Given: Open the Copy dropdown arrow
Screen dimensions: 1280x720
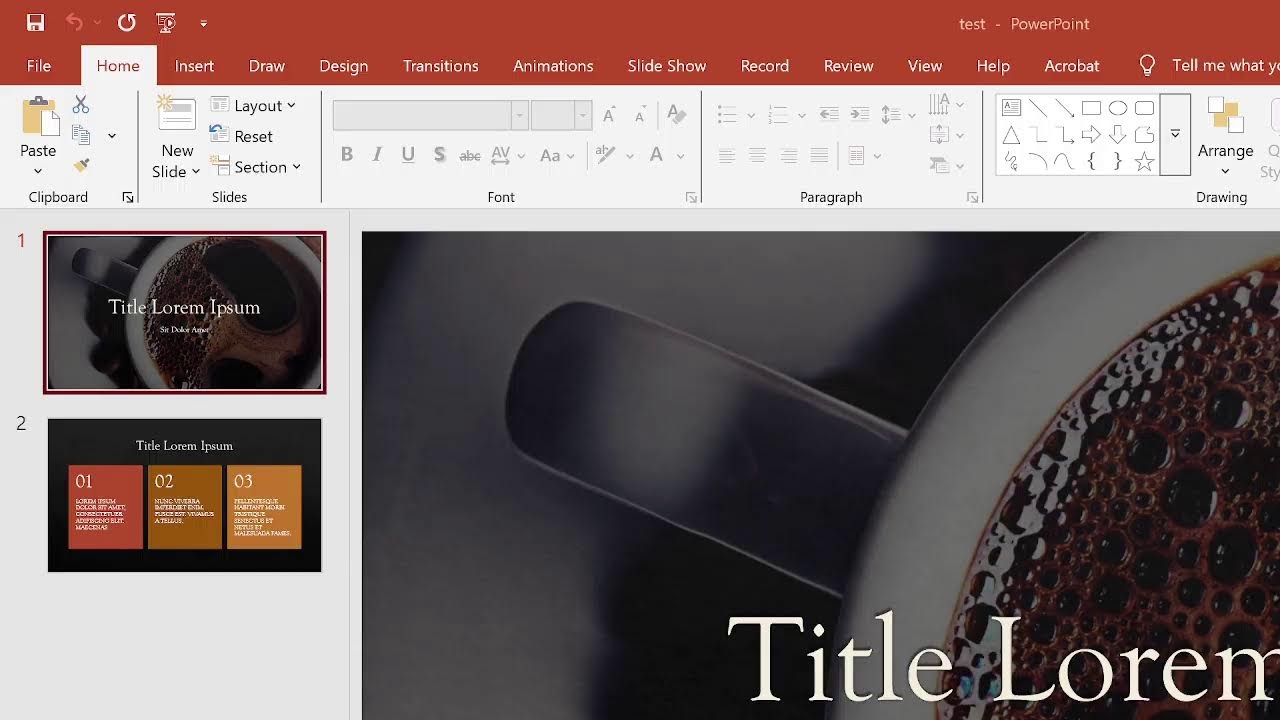Looking at the screenshot, I should [111, 136].
